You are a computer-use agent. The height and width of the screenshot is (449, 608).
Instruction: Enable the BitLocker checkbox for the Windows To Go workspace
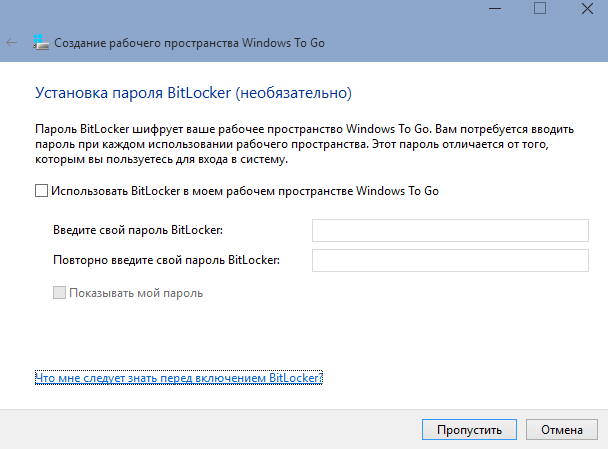point(41,191)
